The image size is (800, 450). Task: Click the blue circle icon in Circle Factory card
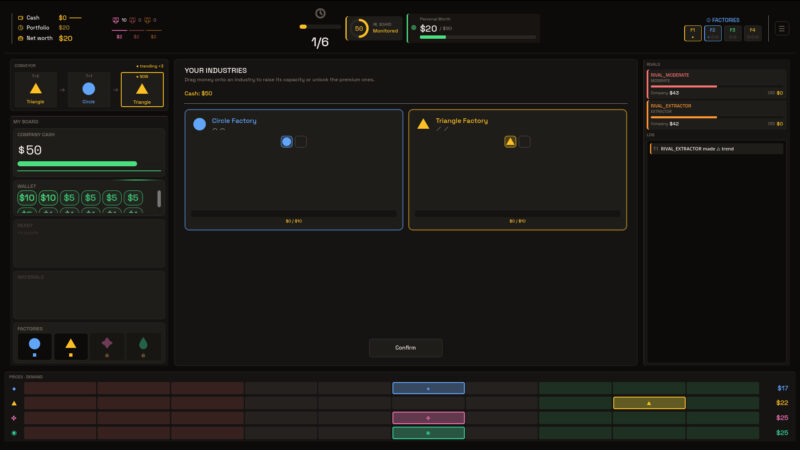(199, 123)
